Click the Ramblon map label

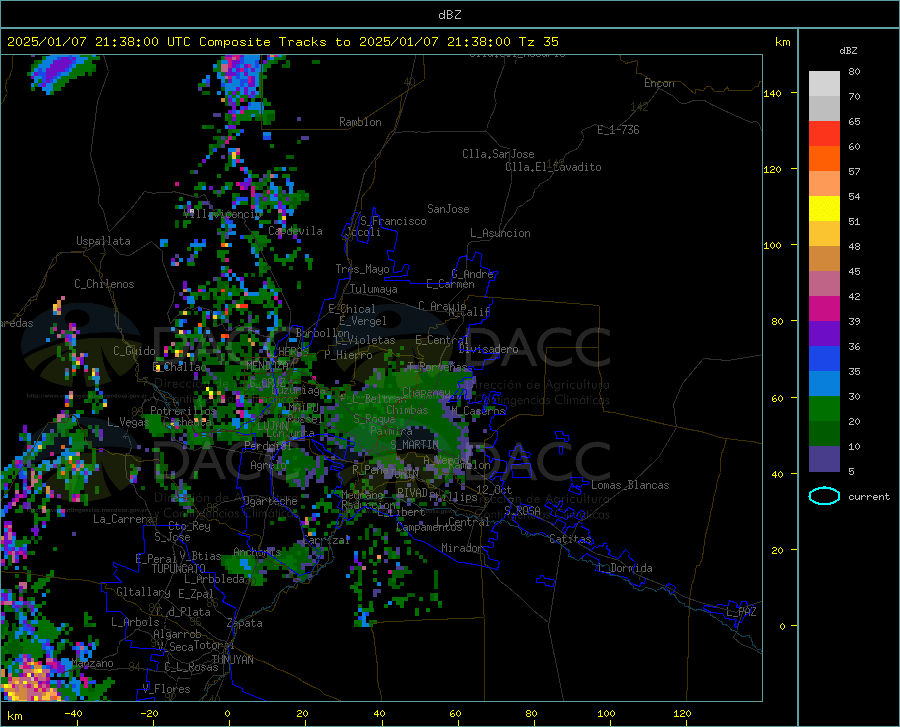click(360, 122)
